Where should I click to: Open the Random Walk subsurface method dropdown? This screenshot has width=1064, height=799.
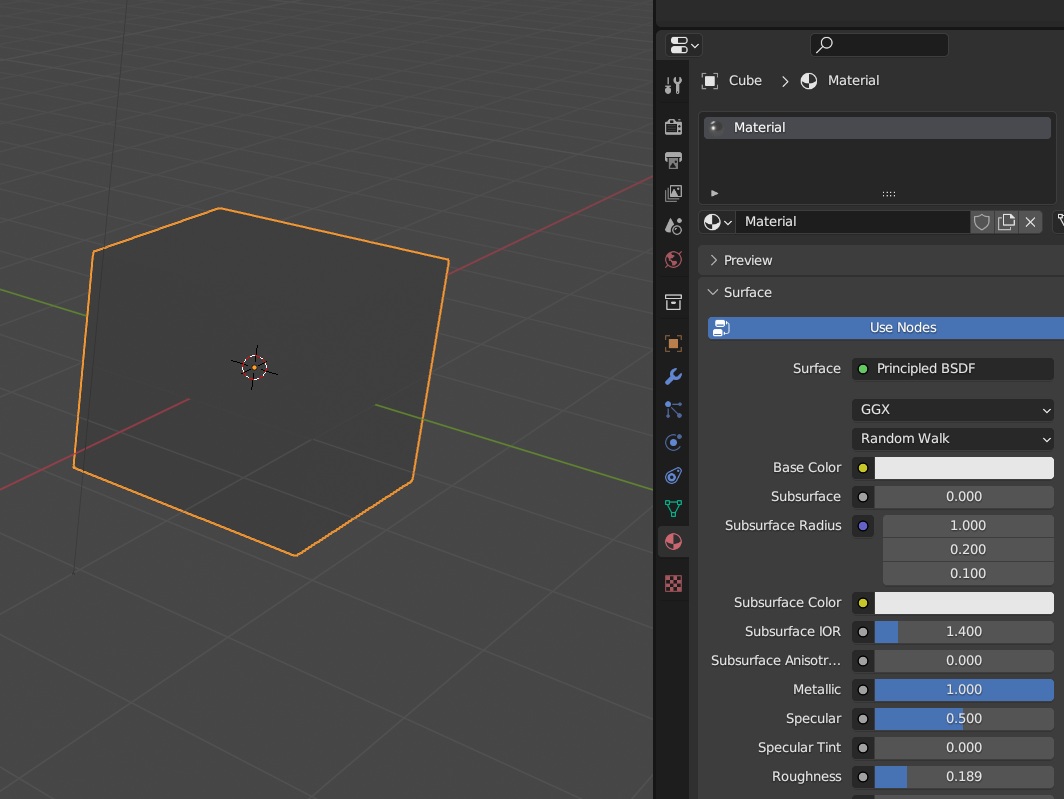click(953, 439)
